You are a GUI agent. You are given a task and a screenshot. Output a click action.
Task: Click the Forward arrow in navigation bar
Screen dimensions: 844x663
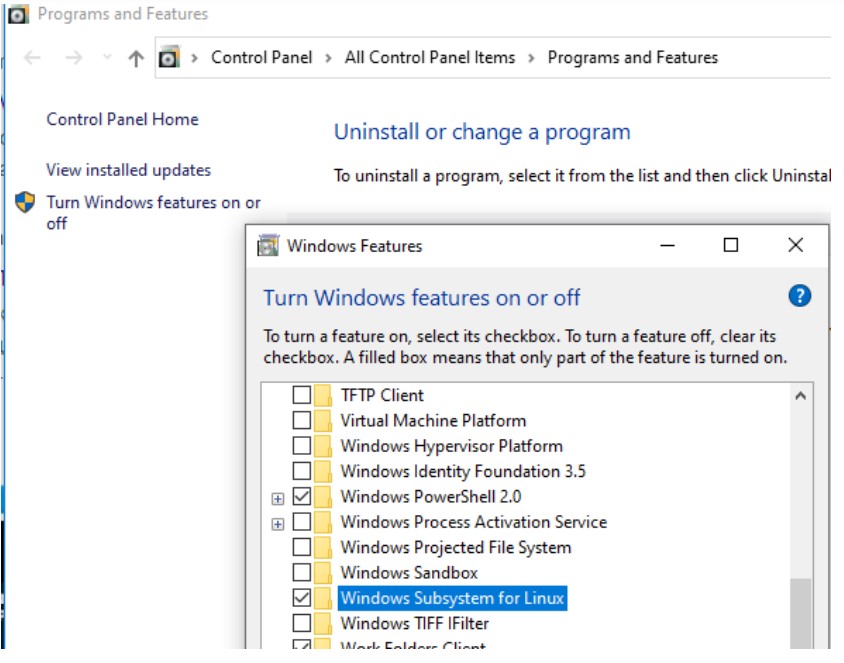73,58
